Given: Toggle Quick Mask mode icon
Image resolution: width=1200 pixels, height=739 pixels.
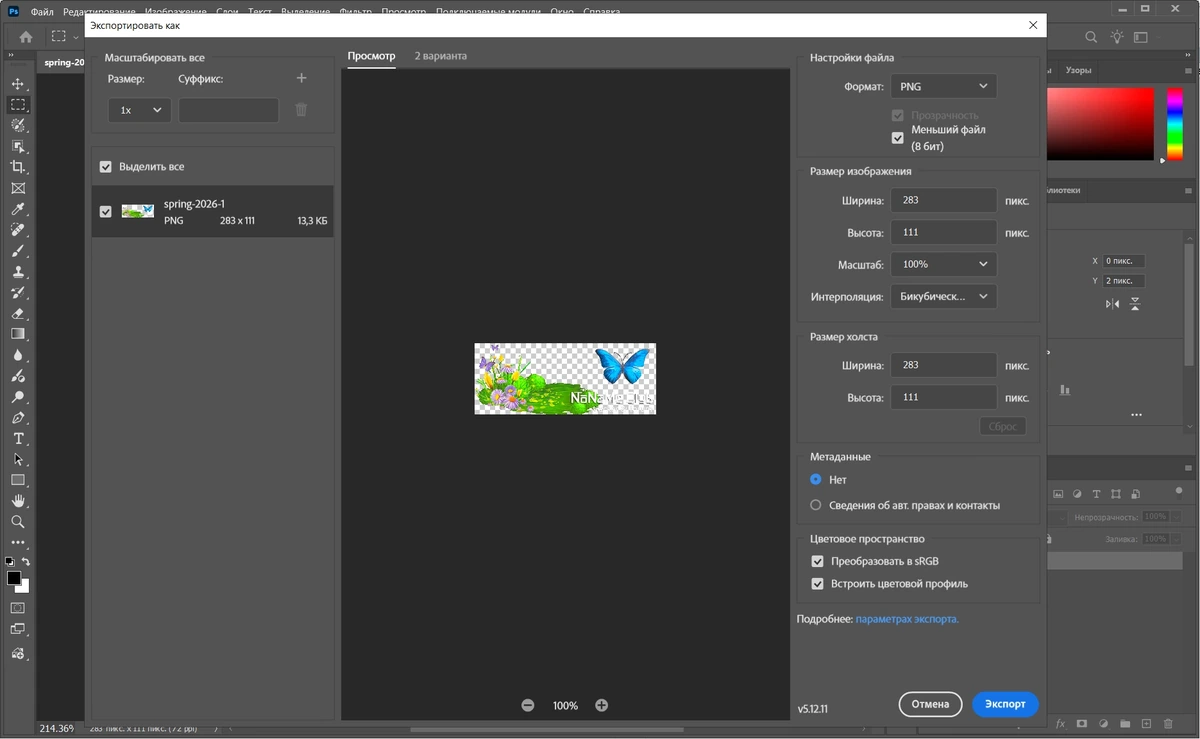Looking at the screenshot, I should tap(18, 608).
